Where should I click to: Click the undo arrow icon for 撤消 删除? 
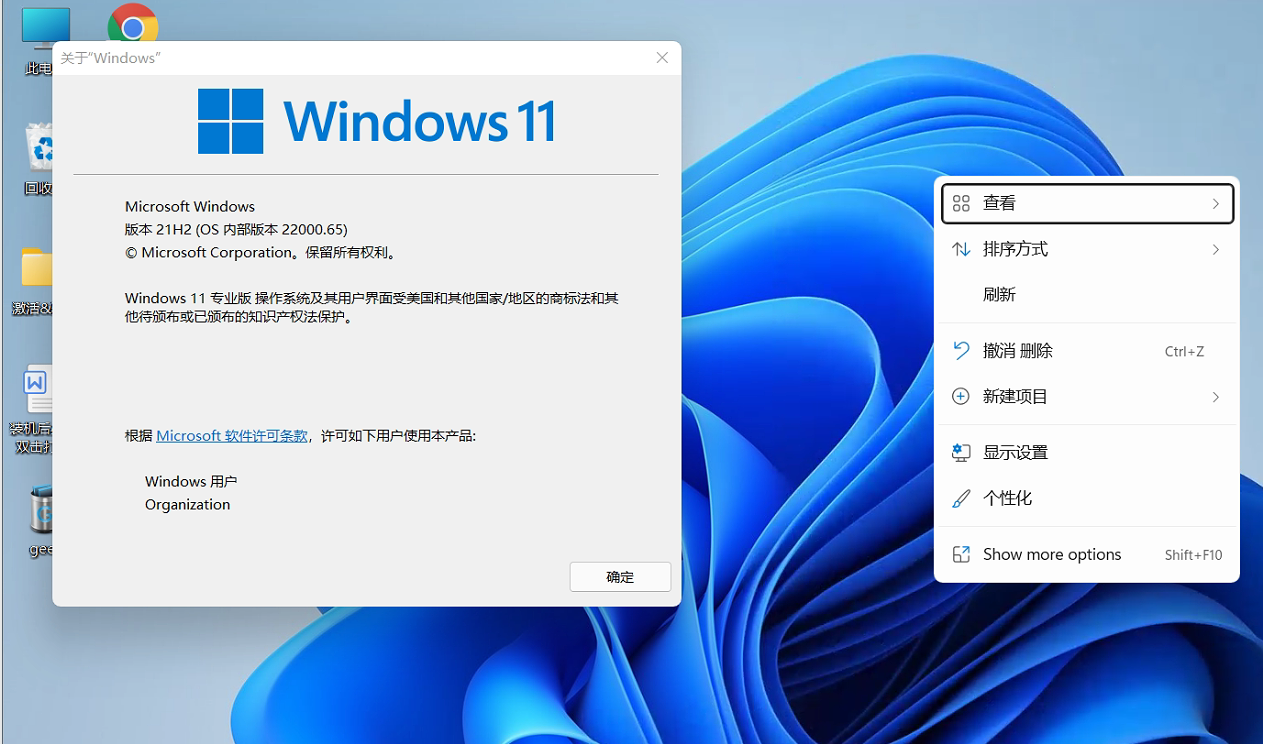pos(961,351)
